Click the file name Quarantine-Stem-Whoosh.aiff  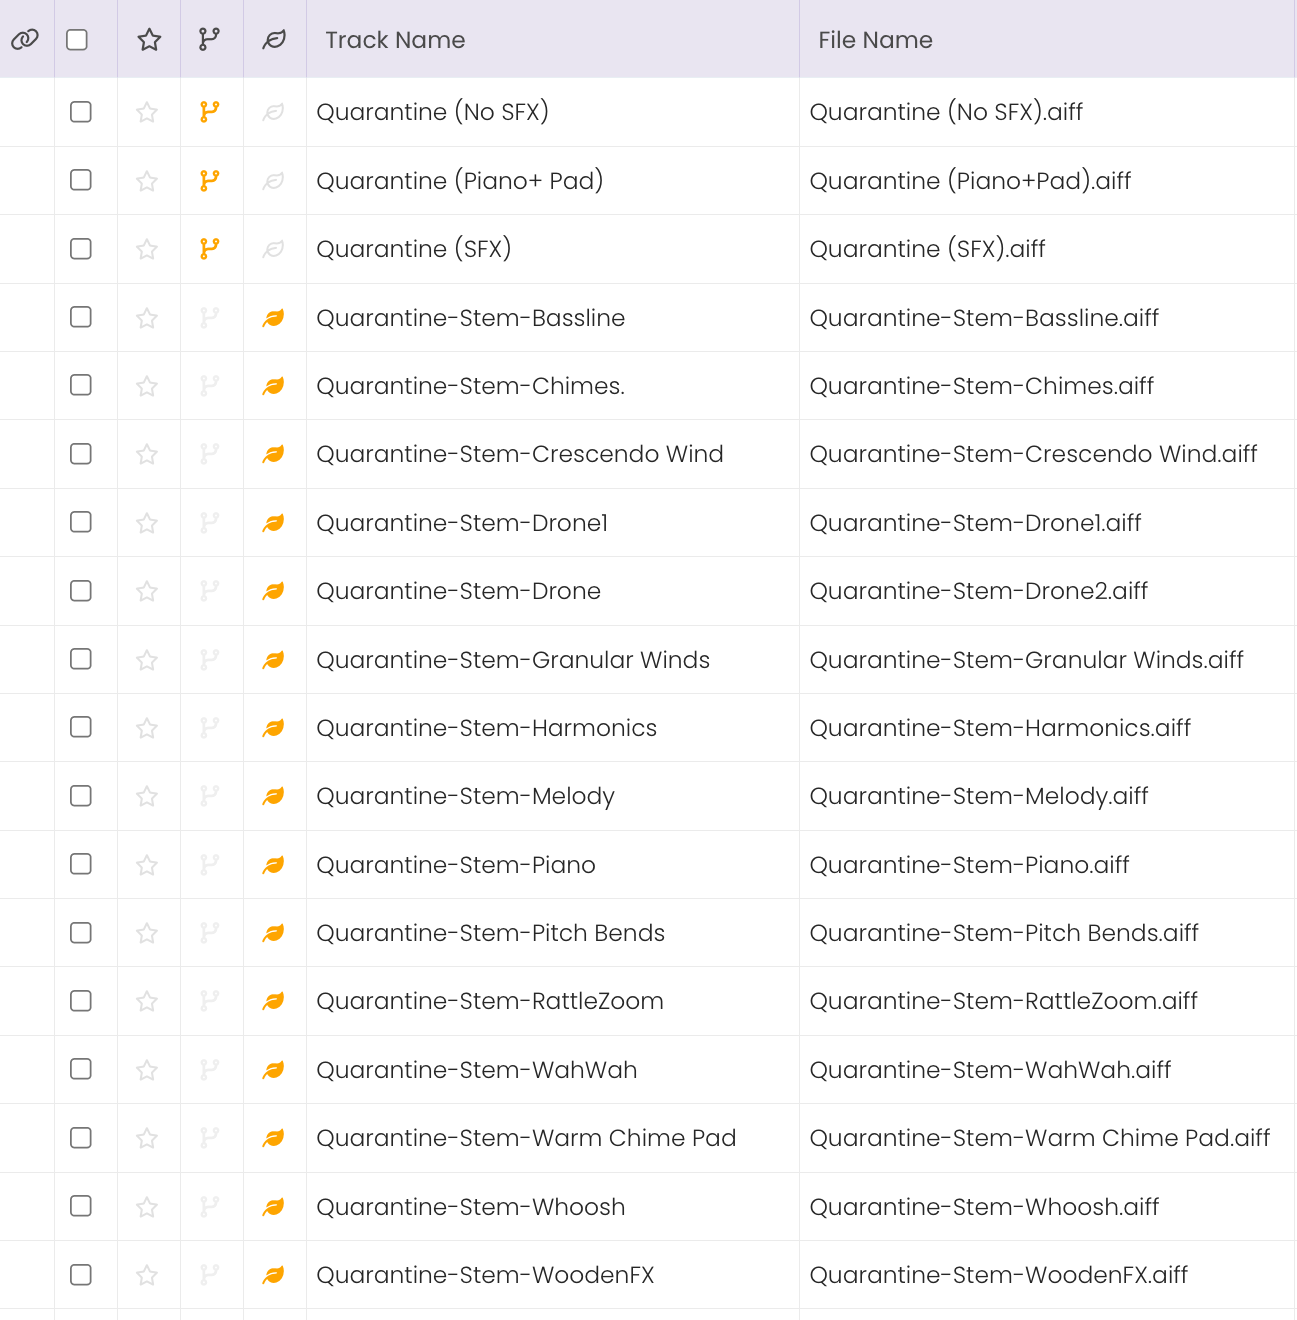[x=984, y=1207]
